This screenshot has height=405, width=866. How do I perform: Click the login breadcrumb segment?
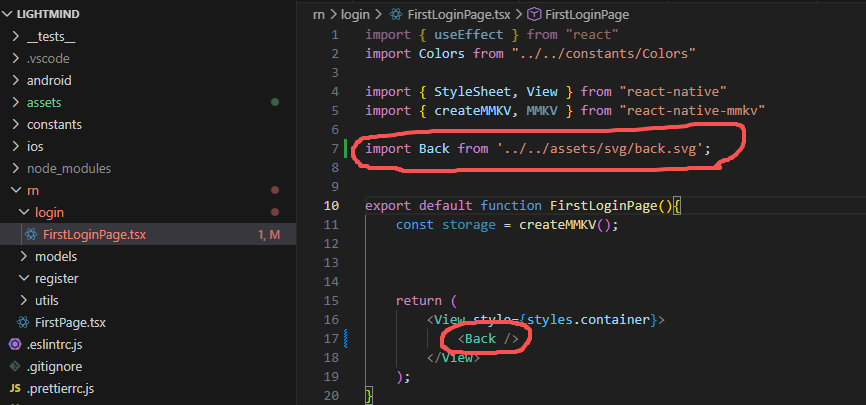pyautogui.click(x=355, y=14)
